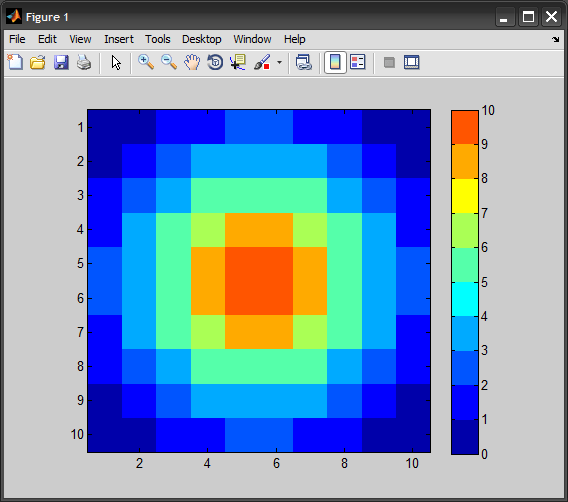Close the Figure 1 window

point(551,17)
